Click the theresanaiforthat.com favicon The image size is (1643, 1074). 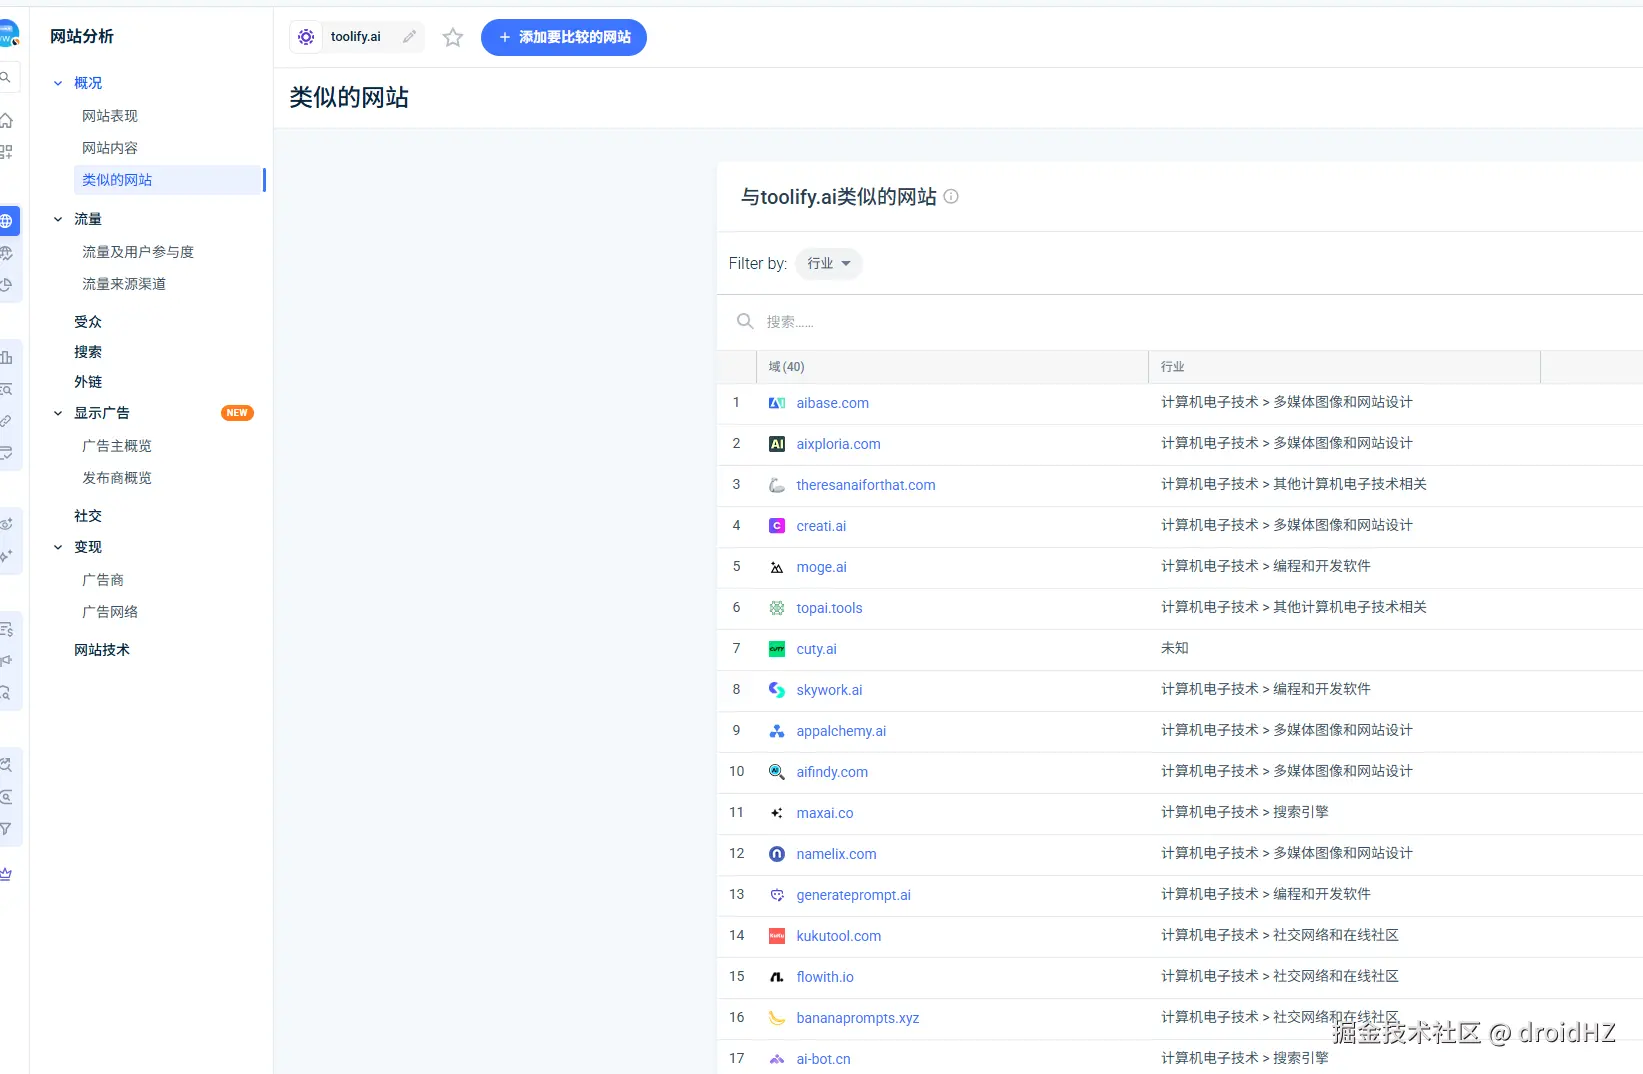click(x=777, y=485)
